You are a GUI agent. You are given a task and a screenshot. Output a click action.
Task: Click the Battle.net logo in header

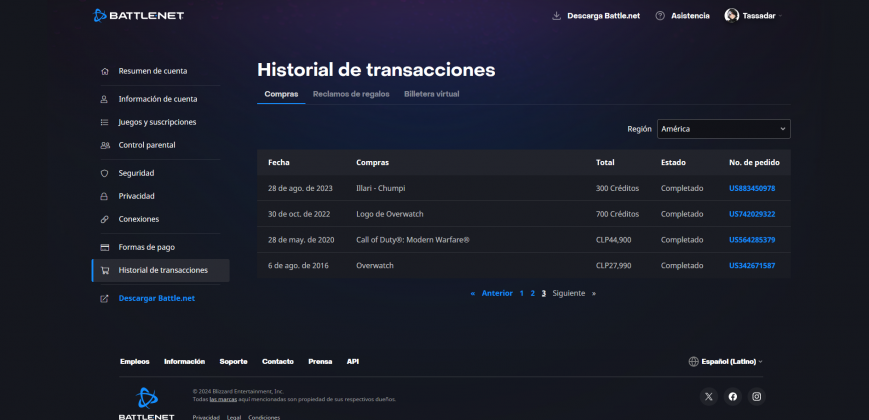[139, 16]
